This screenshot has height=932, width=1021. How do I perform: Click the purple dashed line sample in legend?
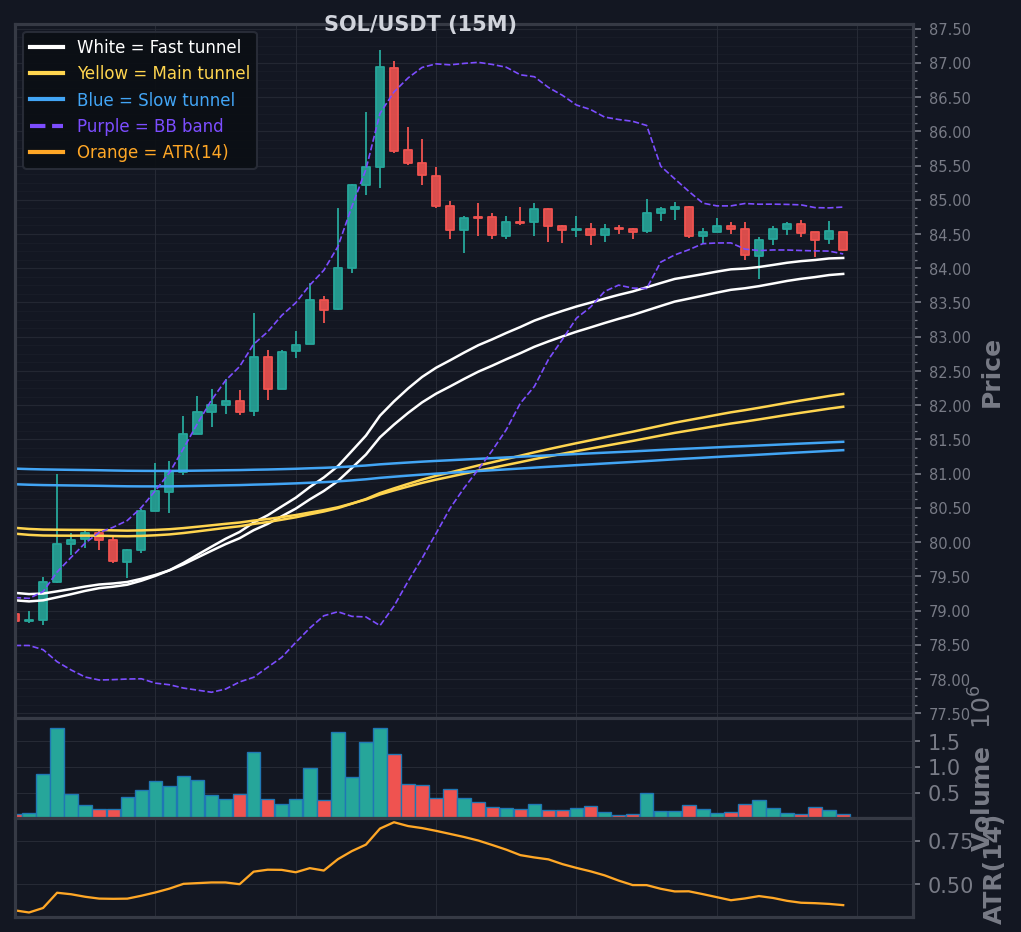pyautogui.click(x=46, y=126)
